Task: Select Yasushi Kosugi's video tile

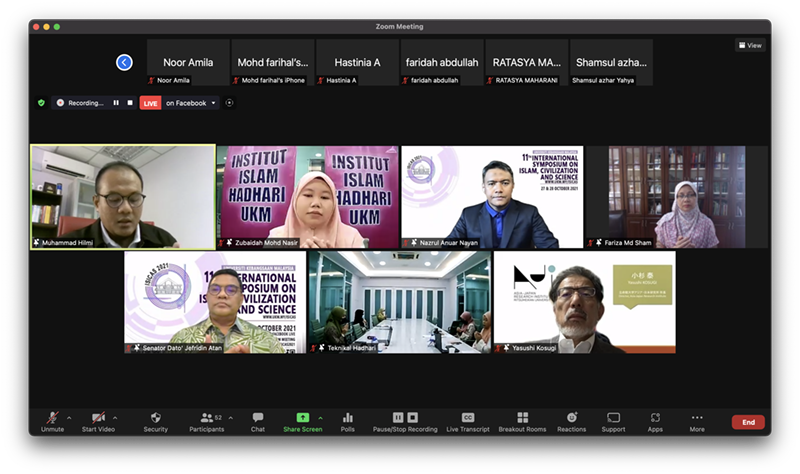Action: [584, 300]
